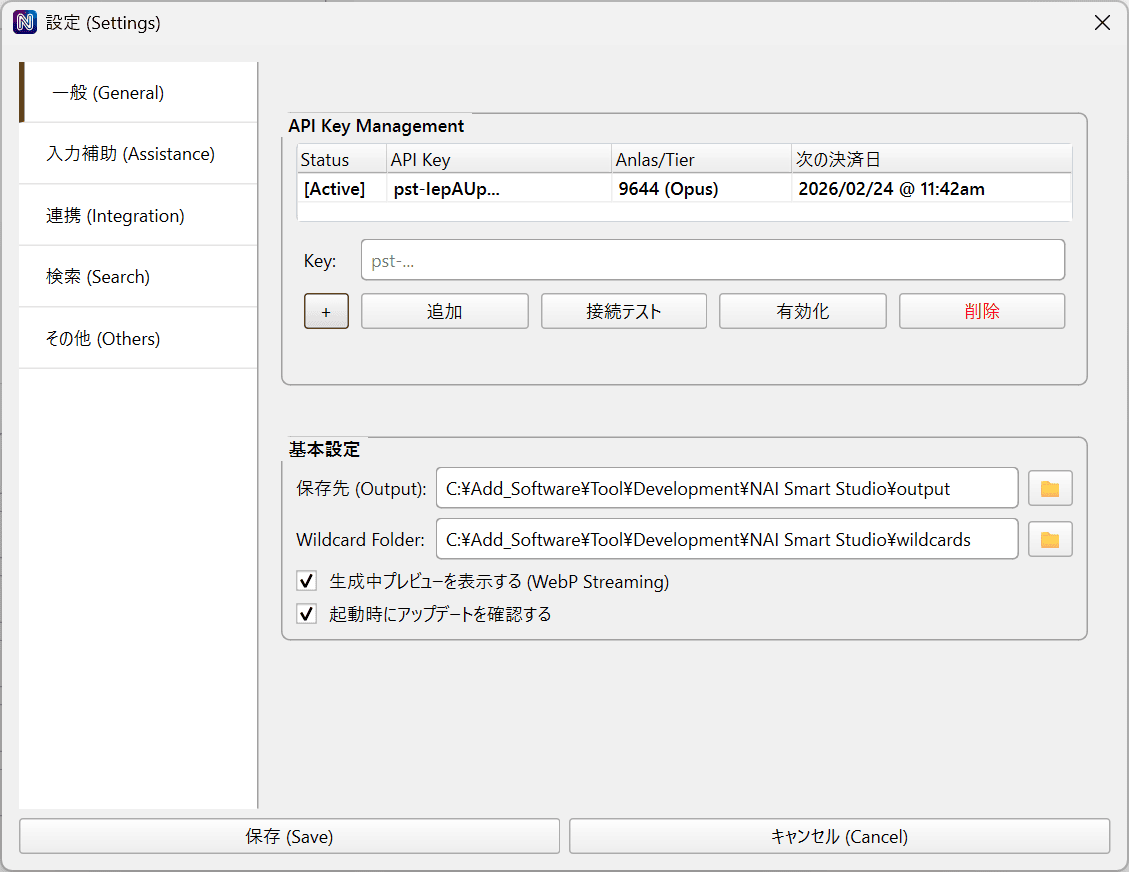Disable the check updates on startup checkbox
1129x872 pixels.
(x=307, y=614)
